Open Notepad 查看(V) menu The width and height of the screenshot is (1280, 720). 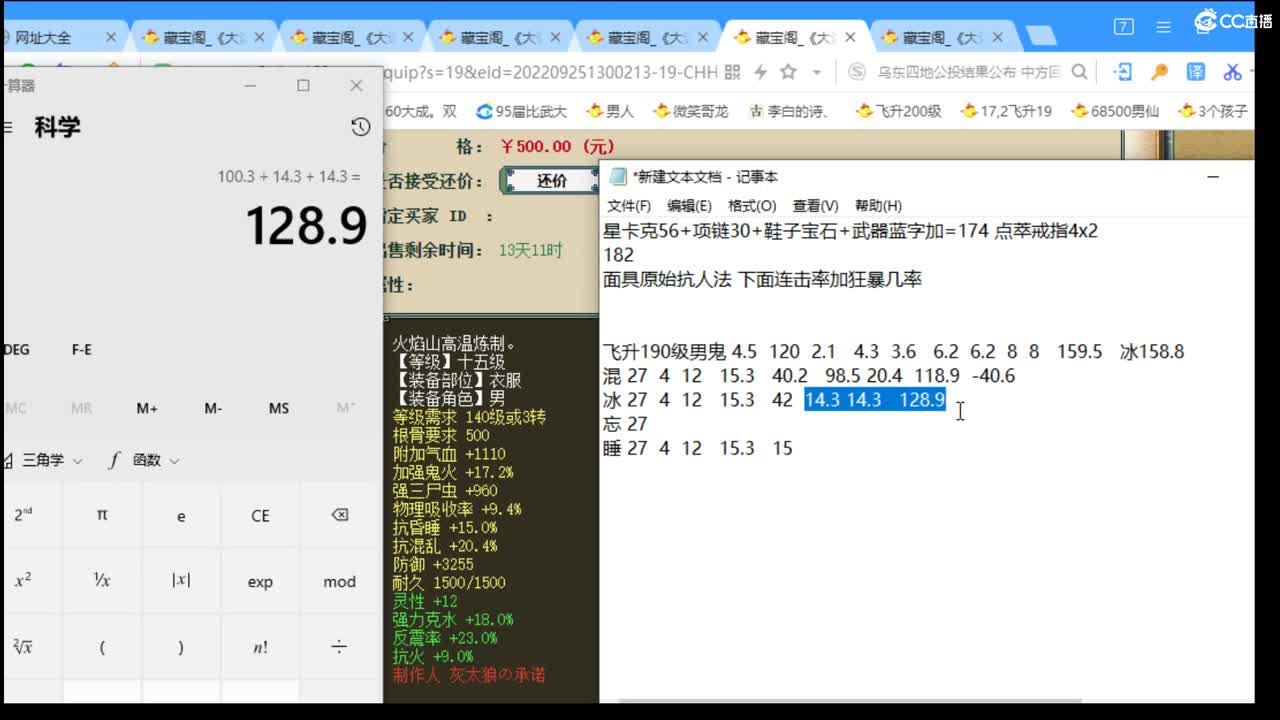point(815,206)
